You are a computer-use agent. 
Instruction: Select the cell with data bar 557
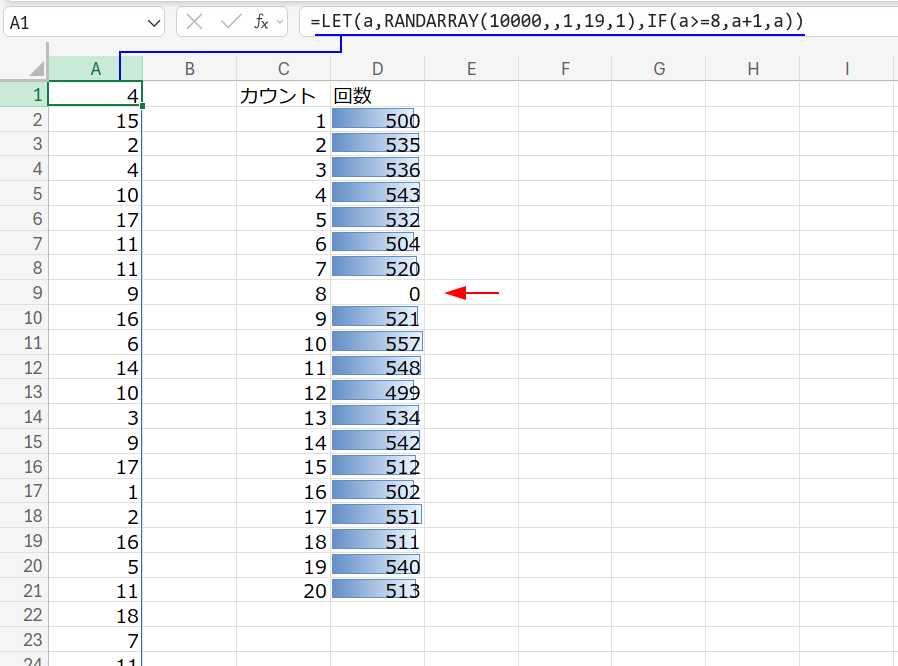click(377, 343)
